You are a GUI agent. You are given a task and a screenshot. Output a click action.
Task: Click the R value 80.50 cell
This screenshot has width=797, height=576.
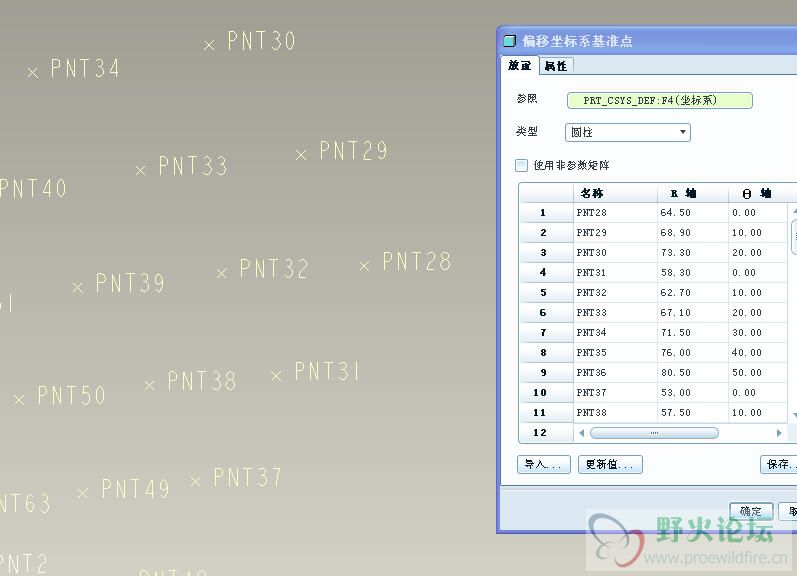pyautogui.click(x=693, y=373)
